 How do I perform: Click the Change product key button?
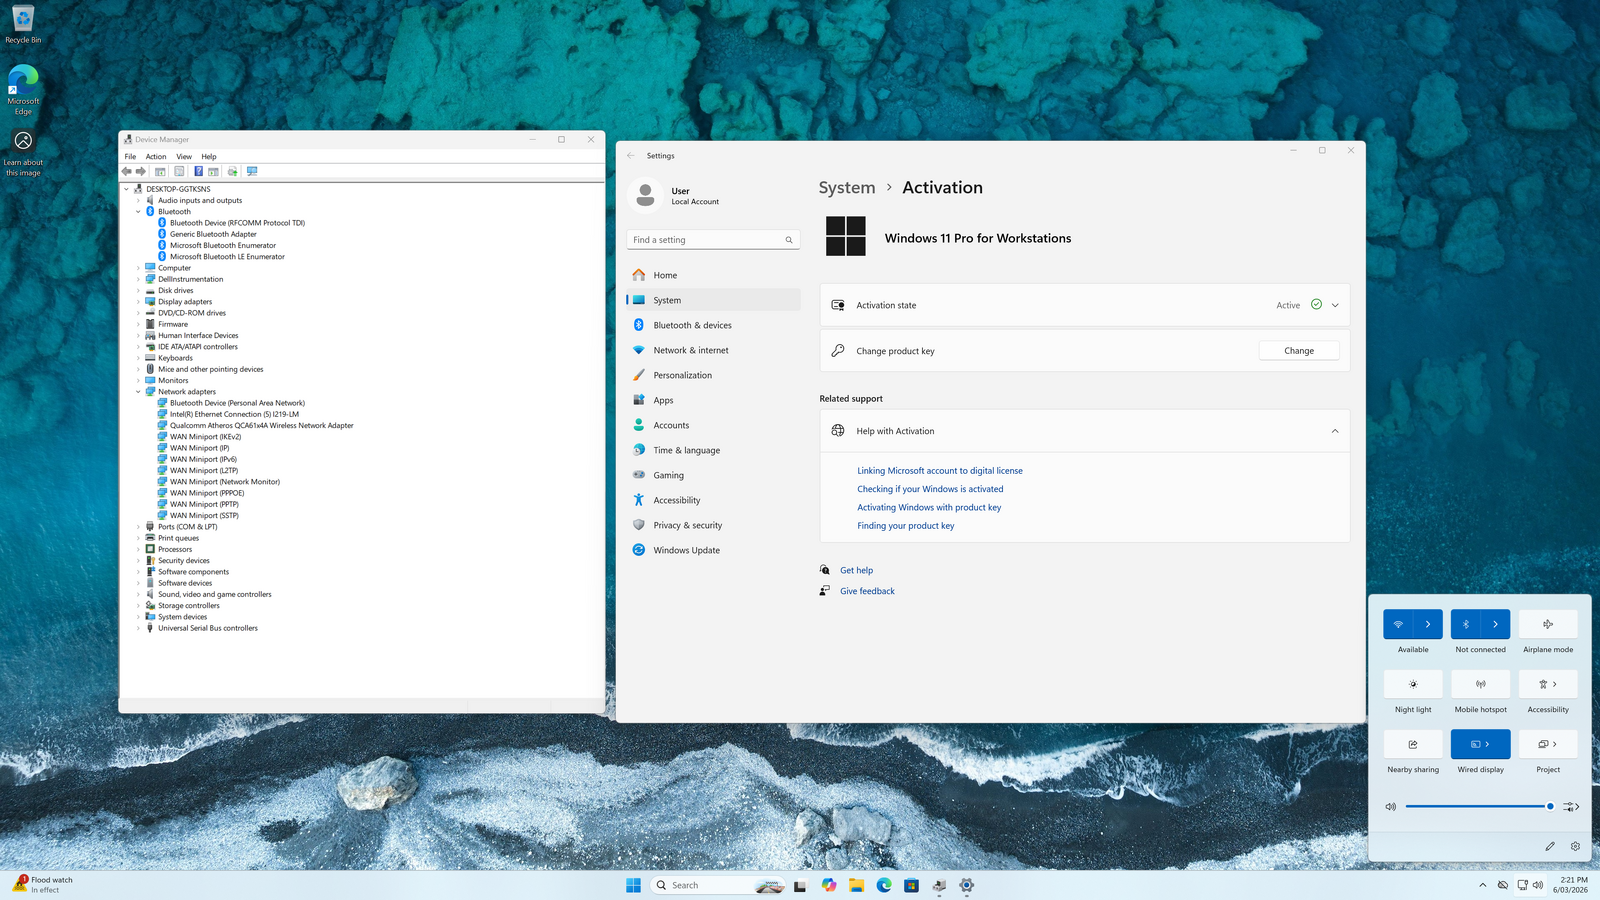pyautogui.click(x=1298, y=351)
